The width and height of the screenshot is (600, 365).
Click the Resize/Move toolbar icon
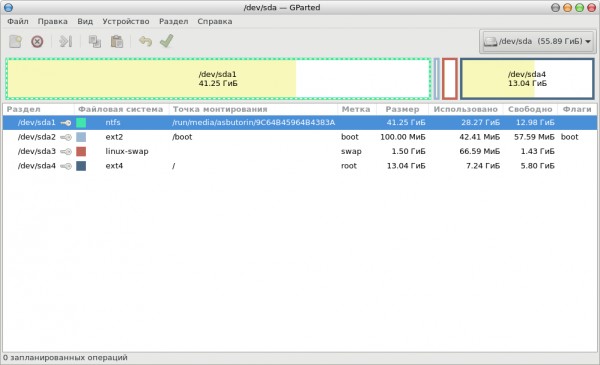click(65, 41)
